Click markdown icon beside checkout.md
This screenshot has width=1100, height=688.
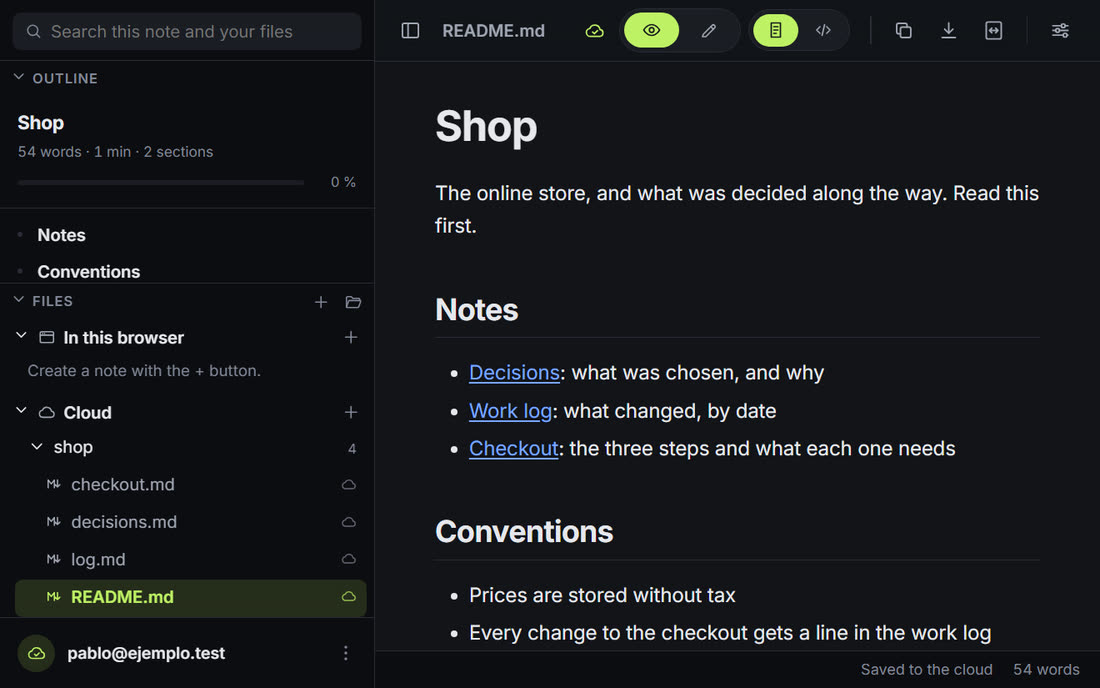click(53, 484)
